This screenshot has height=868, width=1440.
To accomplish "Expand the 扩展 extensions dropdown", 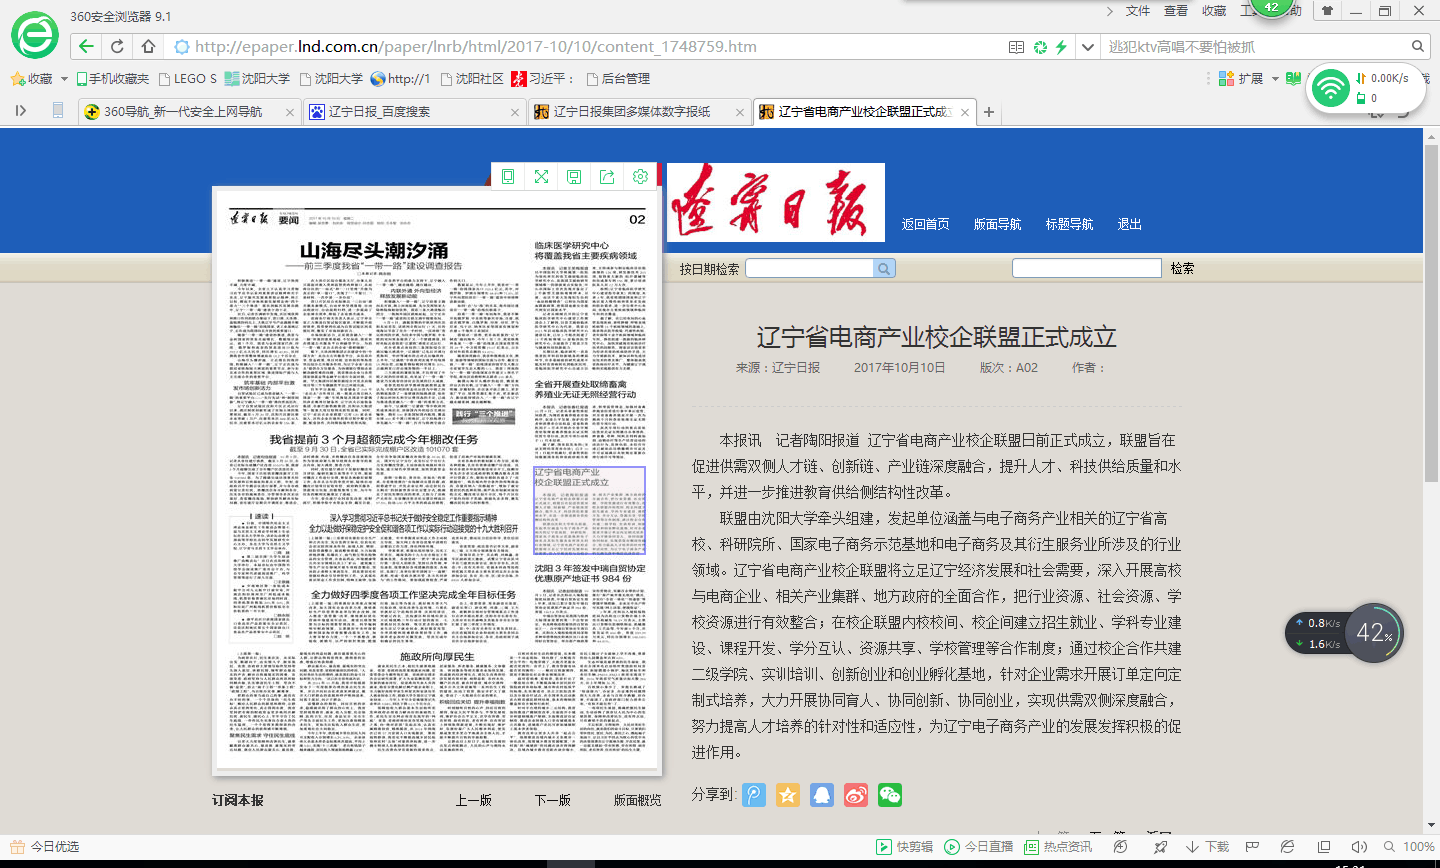I will click(x=1275, y=79).
